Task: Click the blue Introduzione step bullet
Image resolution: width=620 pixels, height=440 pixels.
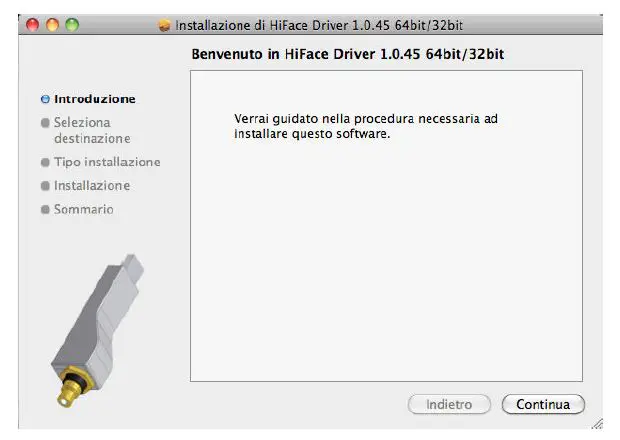Action: [45, 99]
